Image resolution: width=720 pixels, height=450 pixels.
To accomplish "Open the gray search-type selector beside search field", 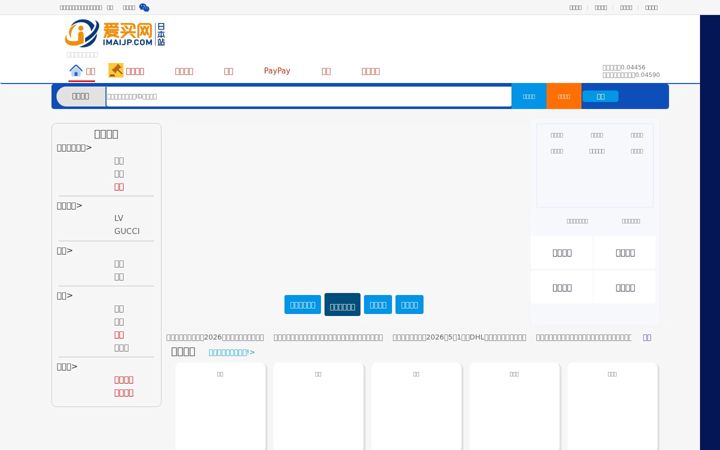I will point(80,96).
